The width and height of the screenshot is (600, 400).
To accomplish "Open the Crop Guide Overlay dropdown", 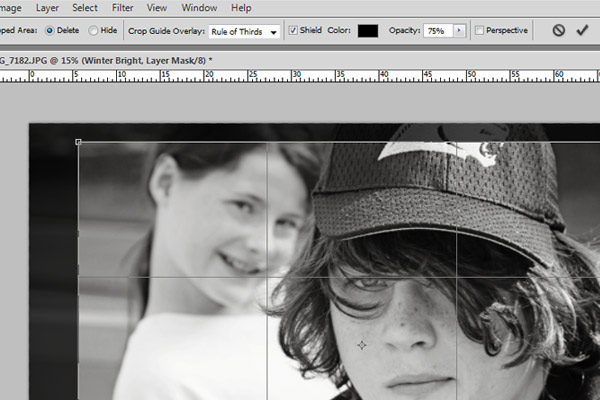I will point(244,32).
